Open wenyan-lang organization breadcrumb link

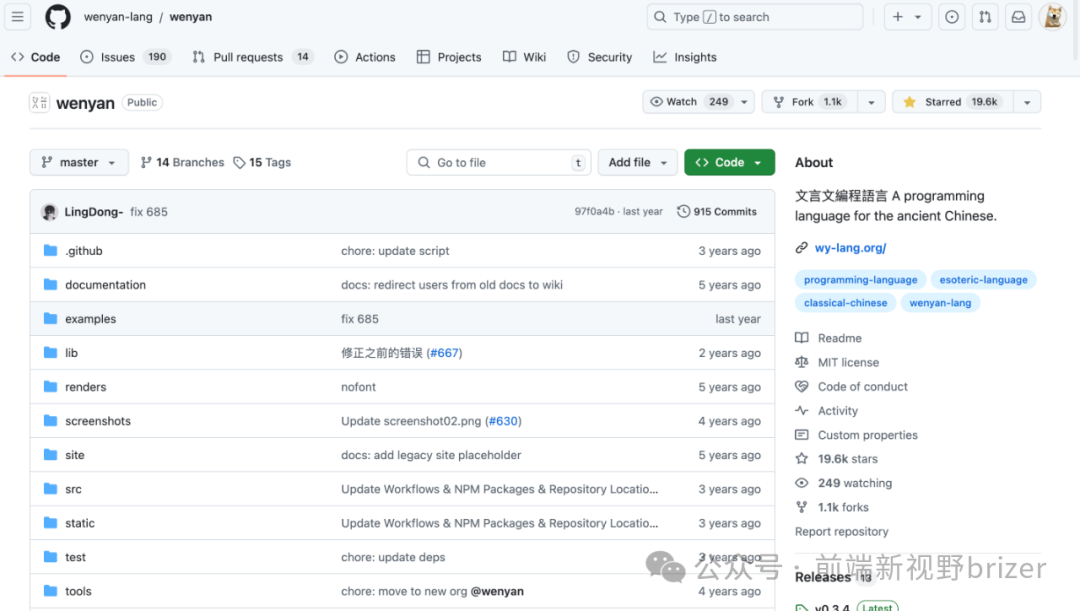(118, 17)
